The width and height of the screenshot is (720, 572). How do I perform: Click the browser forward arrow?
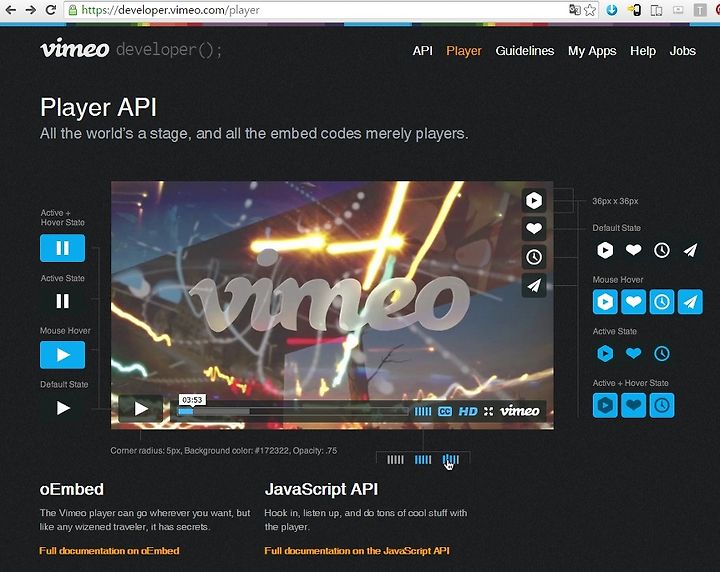tap(30, 10)
